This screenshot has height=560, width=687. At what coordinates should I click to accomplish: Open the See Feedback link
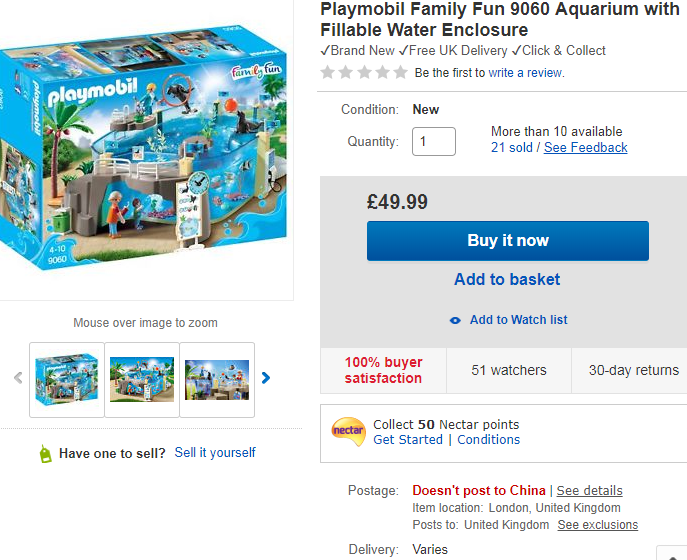(585, 148)
